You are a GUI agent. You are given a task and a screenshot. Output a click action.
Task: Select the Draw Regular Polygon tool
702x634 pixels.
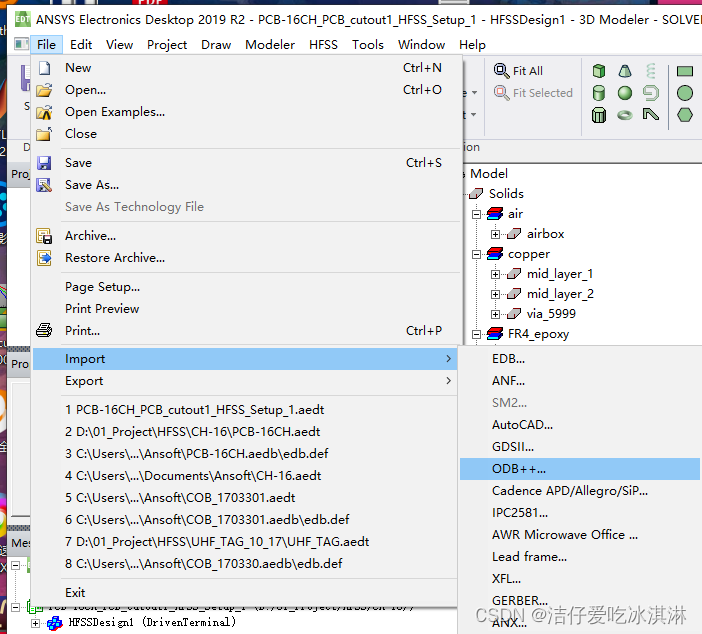[685, 115]
